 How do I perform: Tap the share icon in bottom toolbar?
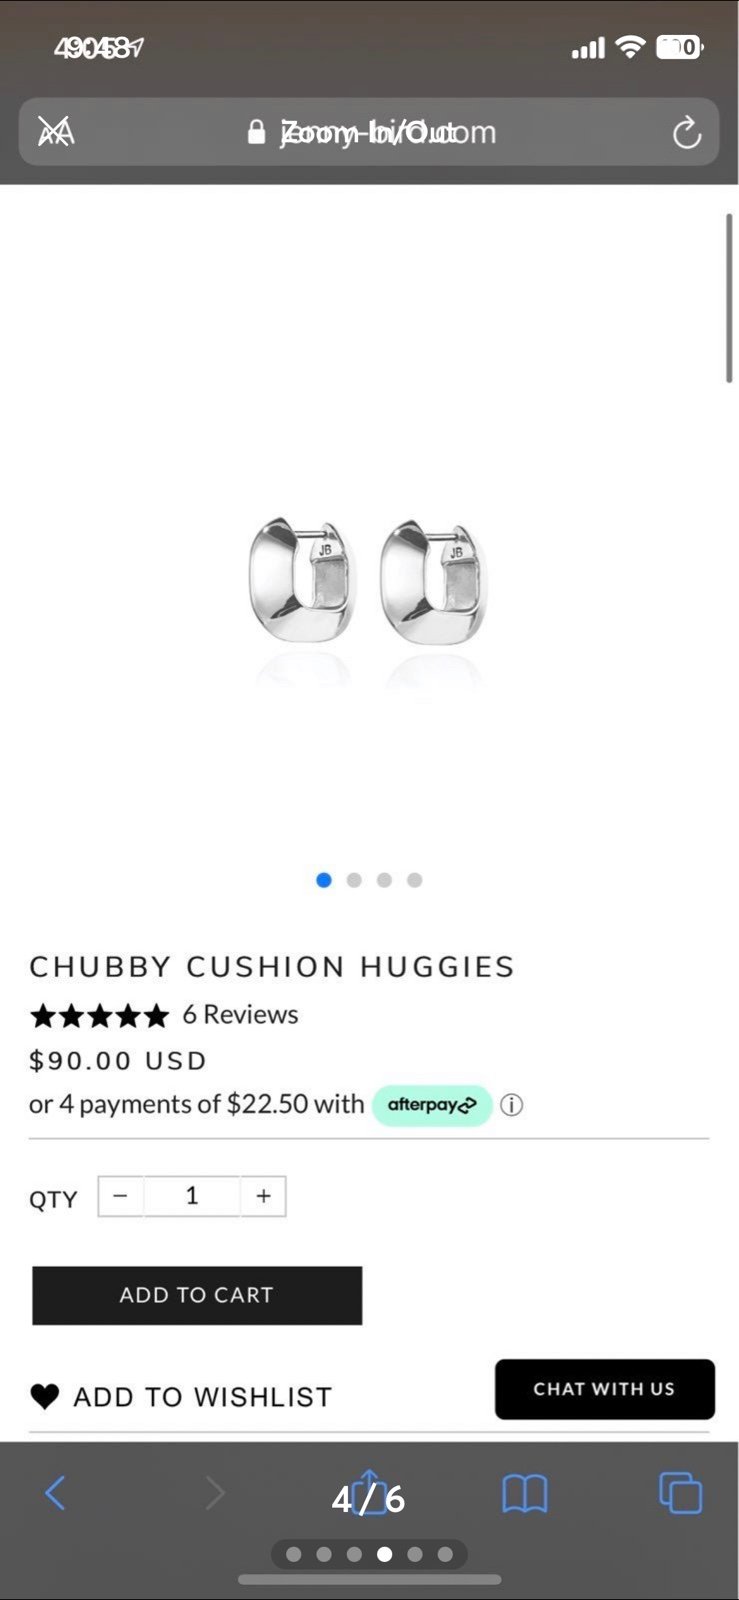tap(369, 1492)
